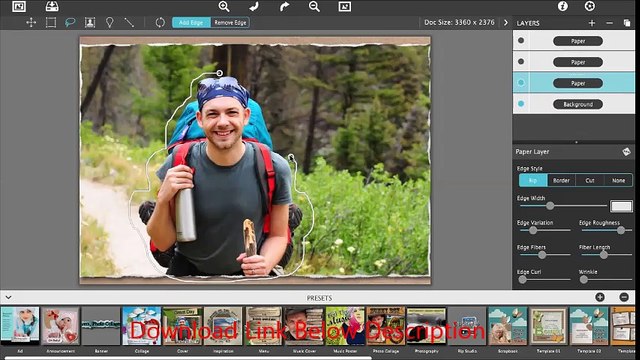Adjust the Wrinkle slider

click(584, 280)
